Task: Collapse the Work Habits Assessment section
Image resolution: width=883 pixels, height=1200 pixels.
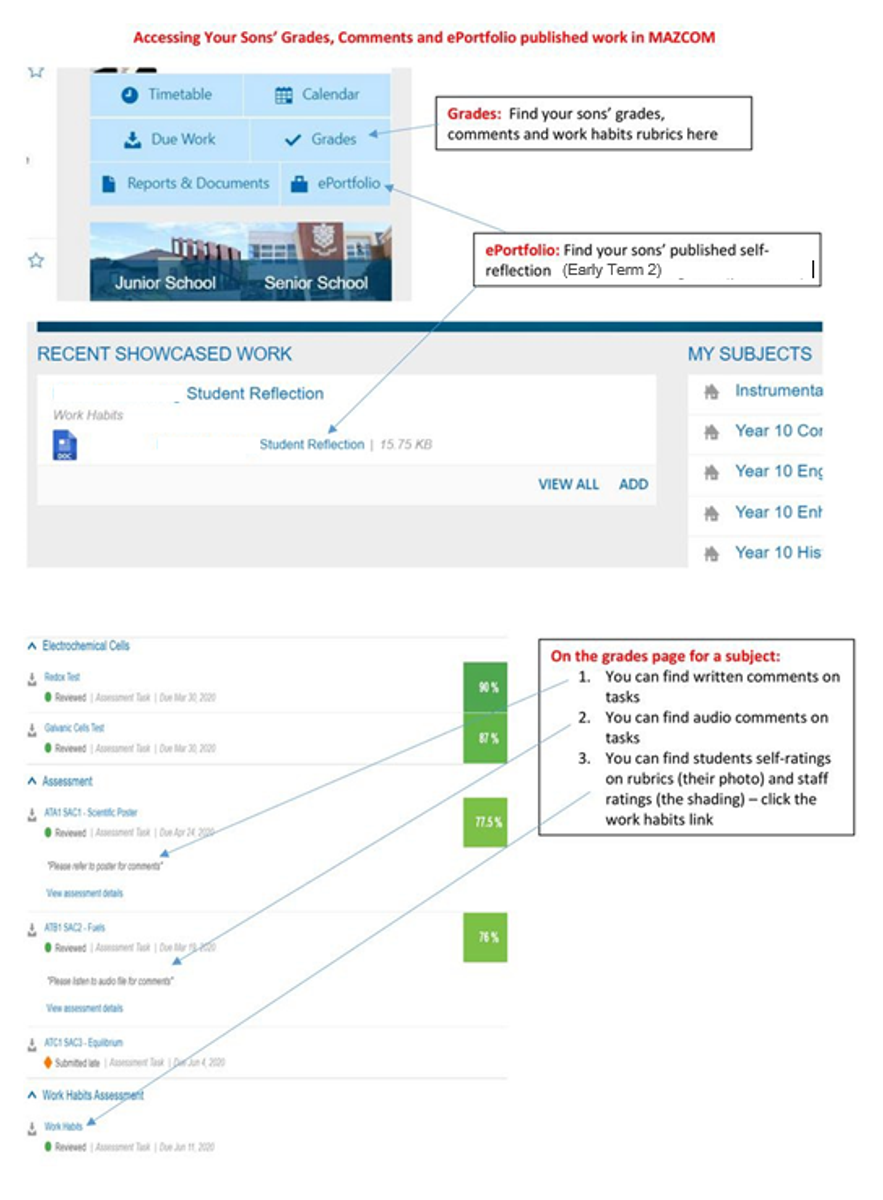Action: [x=32, y=1095]
